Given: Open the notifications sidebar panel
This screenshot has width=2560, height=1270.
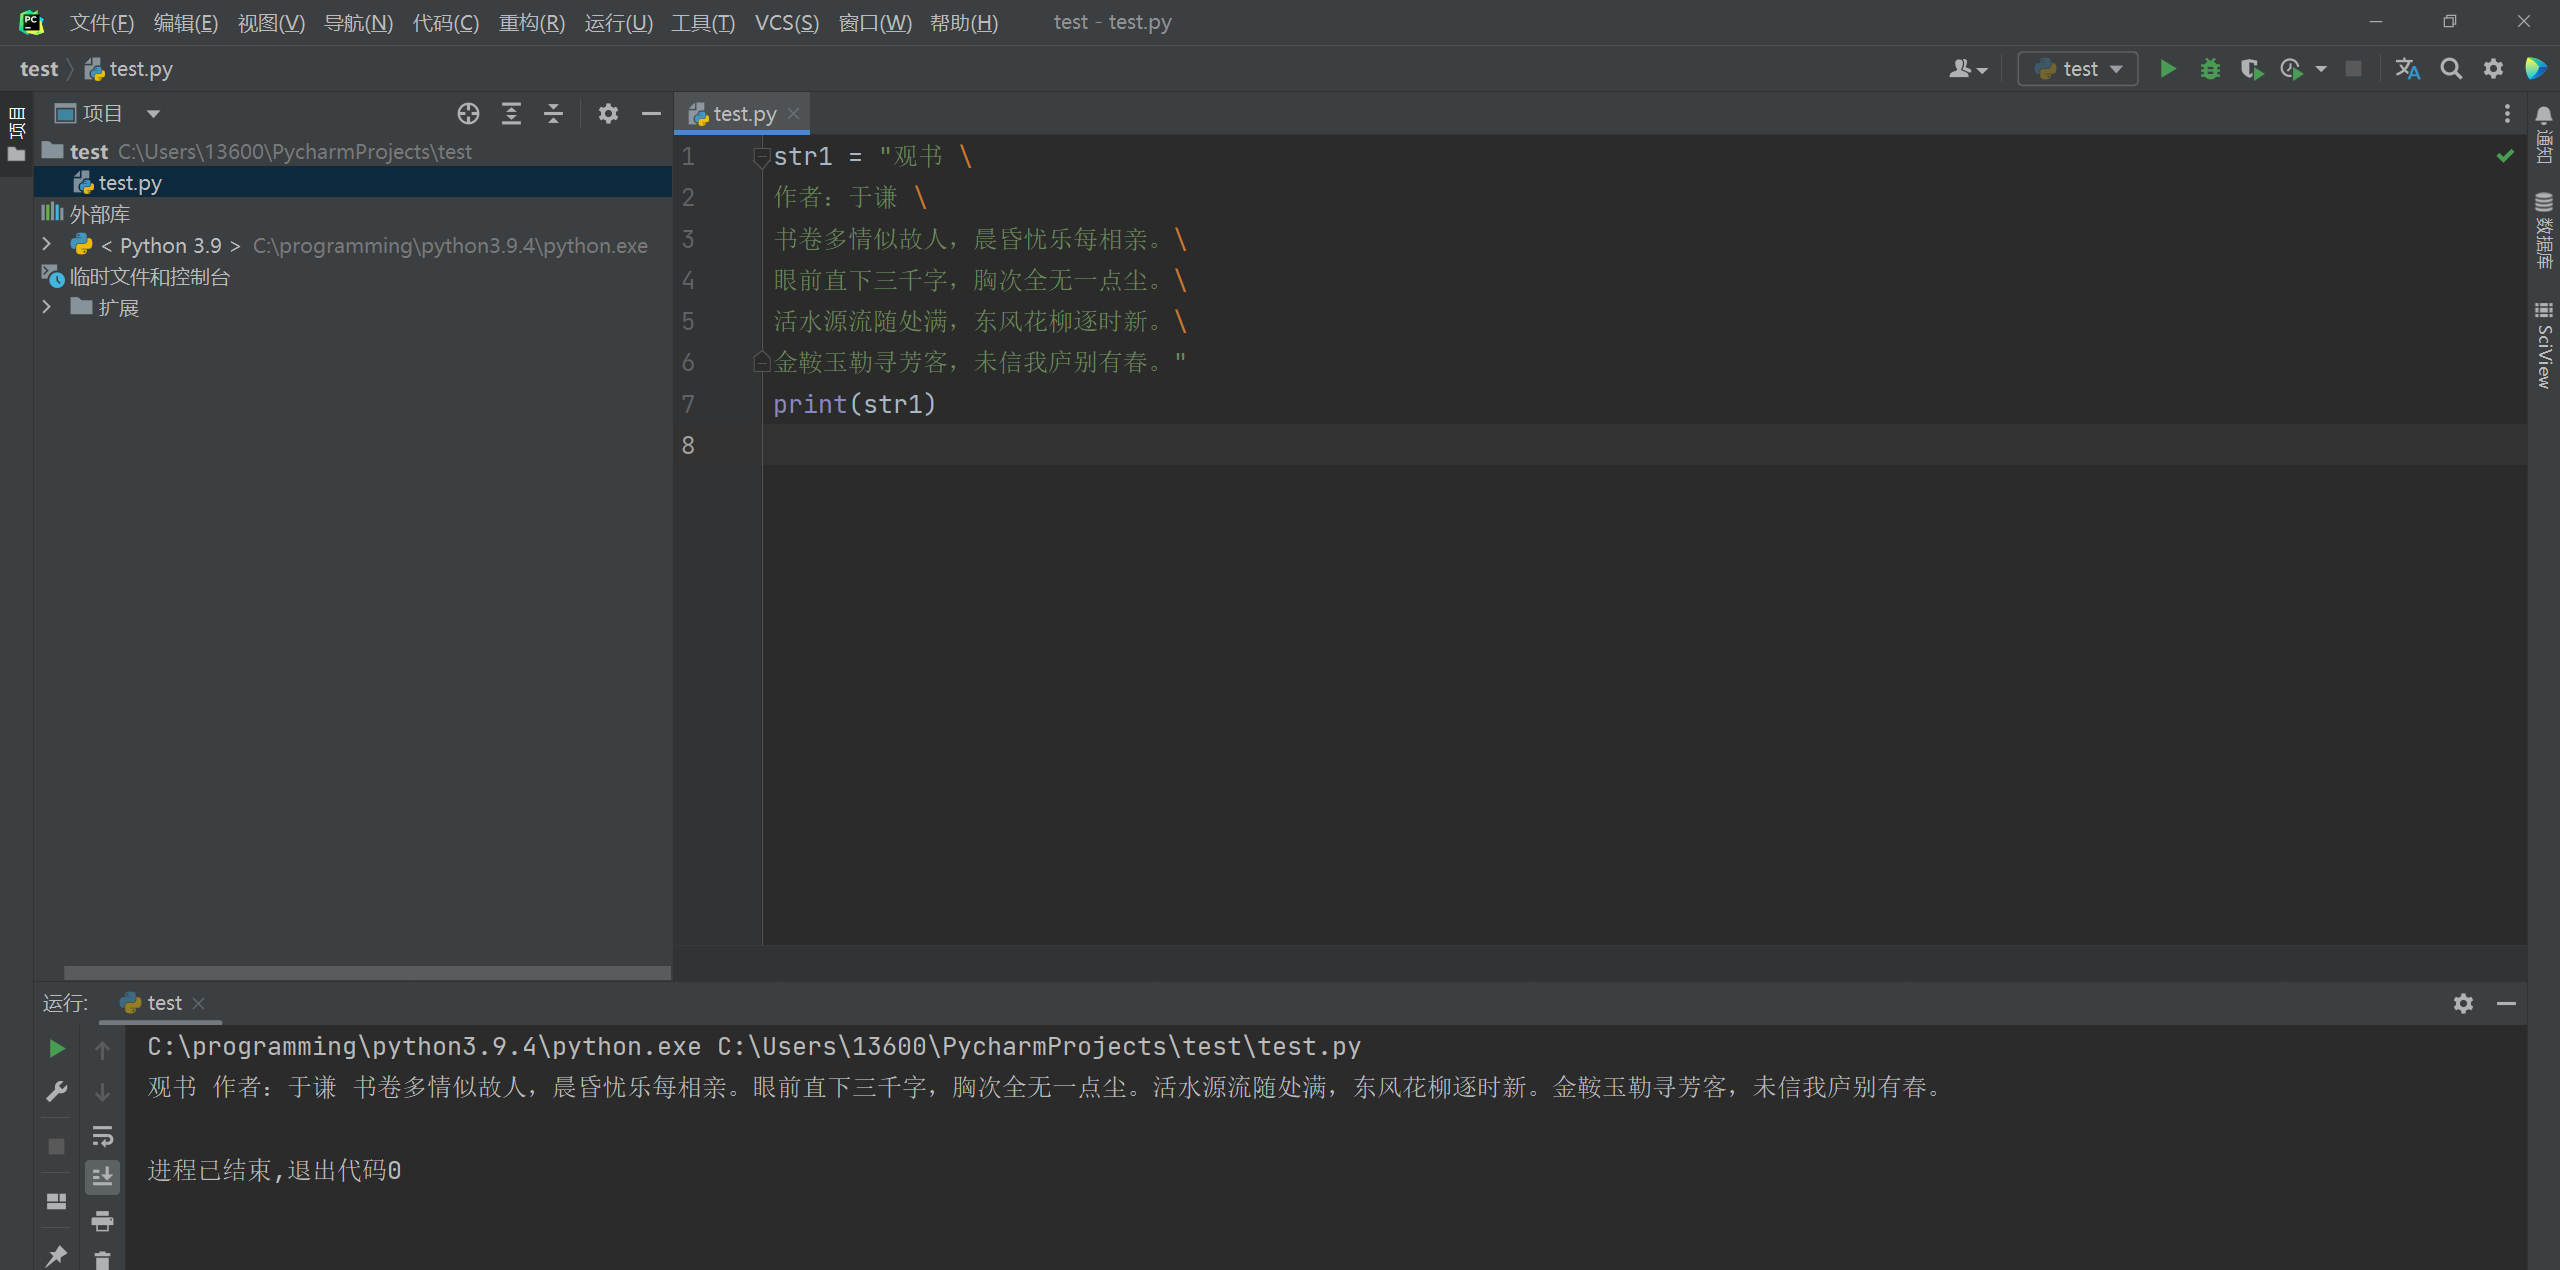Looking at the screenshot, I should pos(2544,135).
